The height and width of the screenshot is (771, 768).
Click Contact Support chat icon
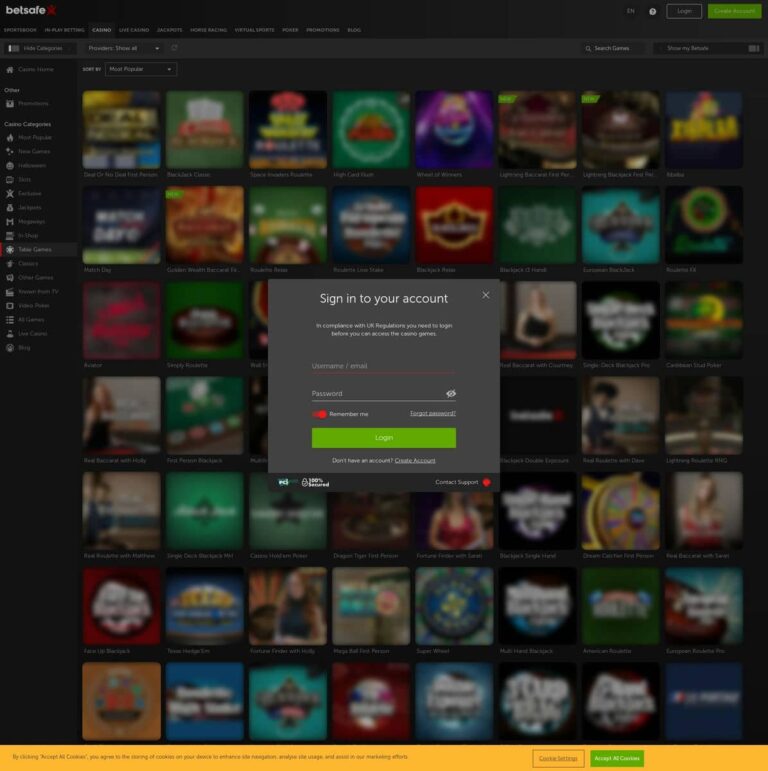(486, 482)
